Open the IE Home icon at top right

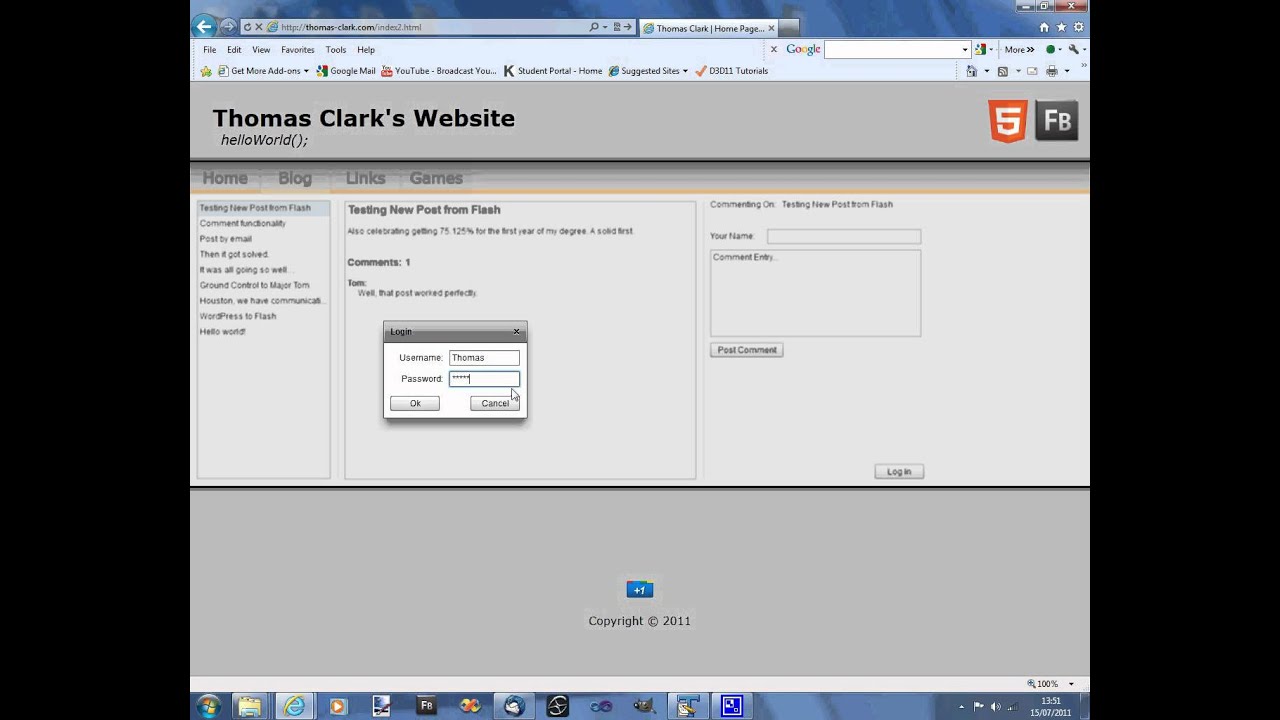pos(1044,27)
